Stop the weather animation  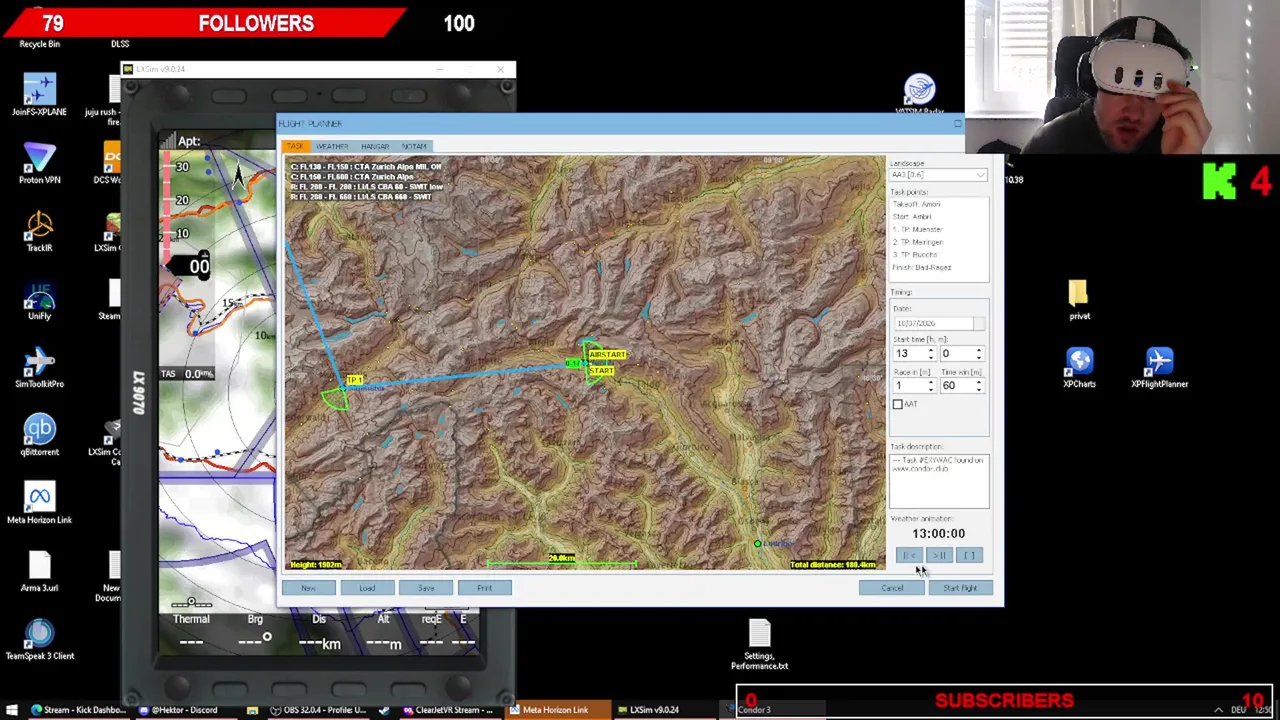[969, 556]
